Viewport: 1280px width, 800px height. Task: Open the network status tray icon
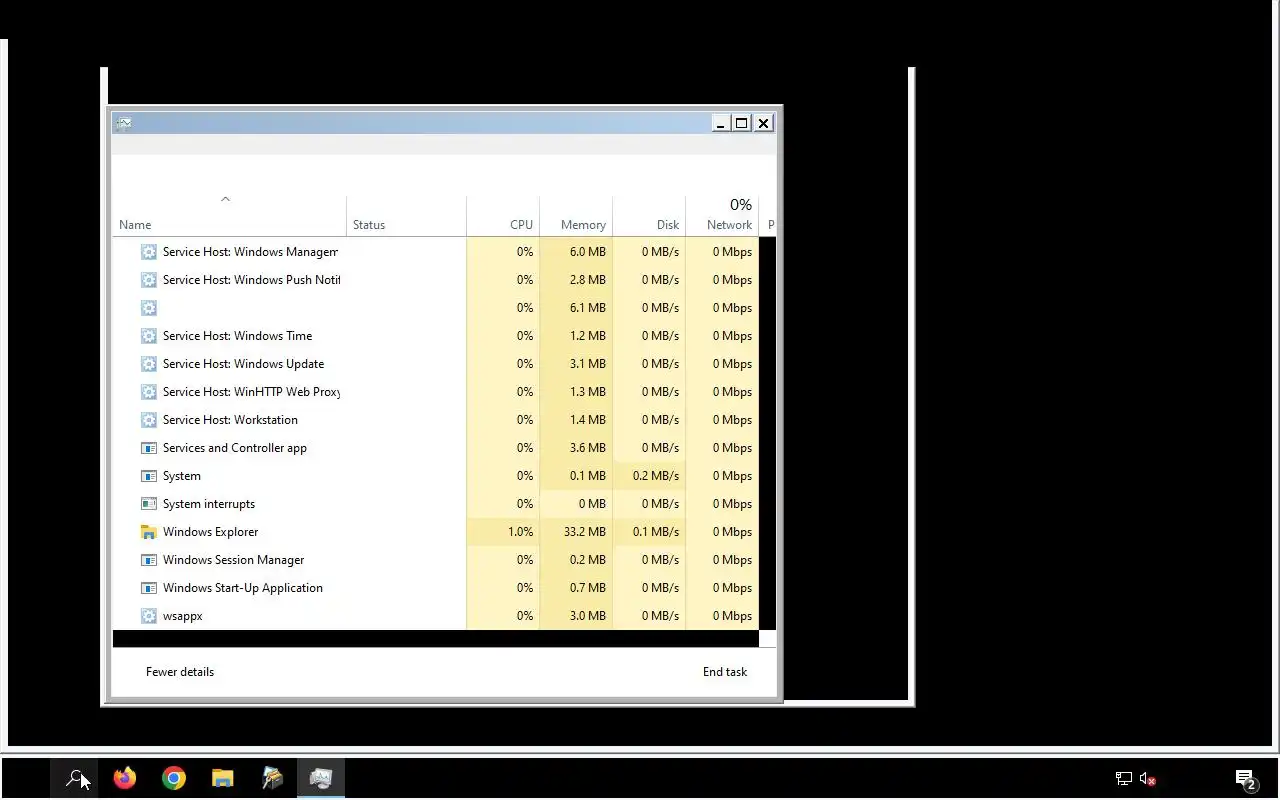tap(1124, 778)
